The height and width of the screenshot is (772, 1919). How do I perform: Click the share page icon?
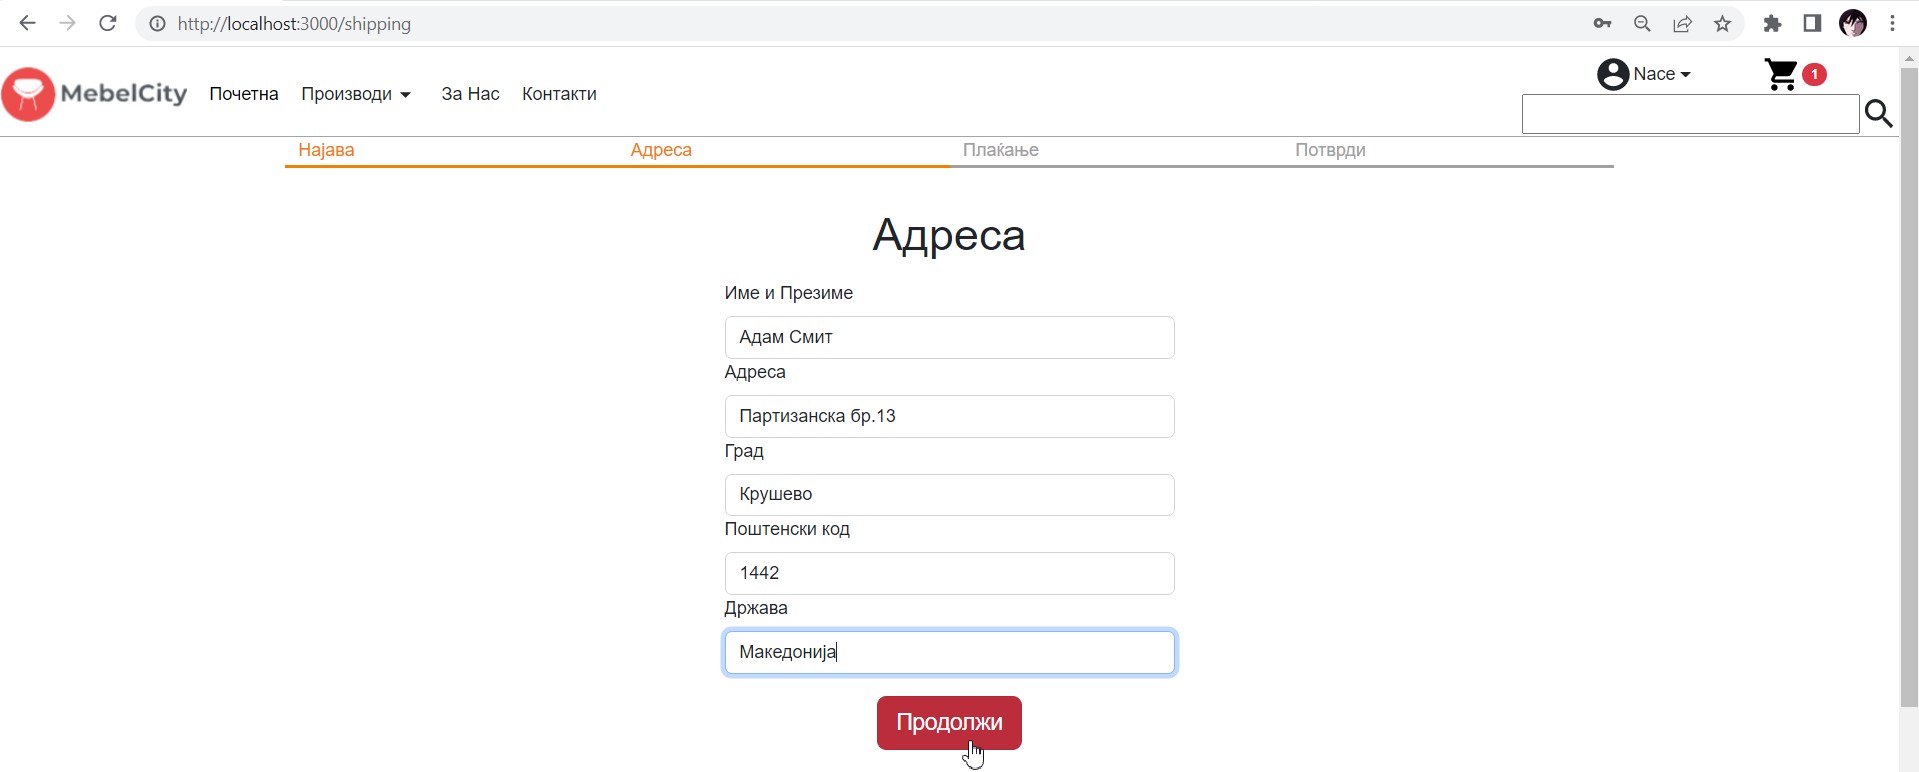point(1682,24)
